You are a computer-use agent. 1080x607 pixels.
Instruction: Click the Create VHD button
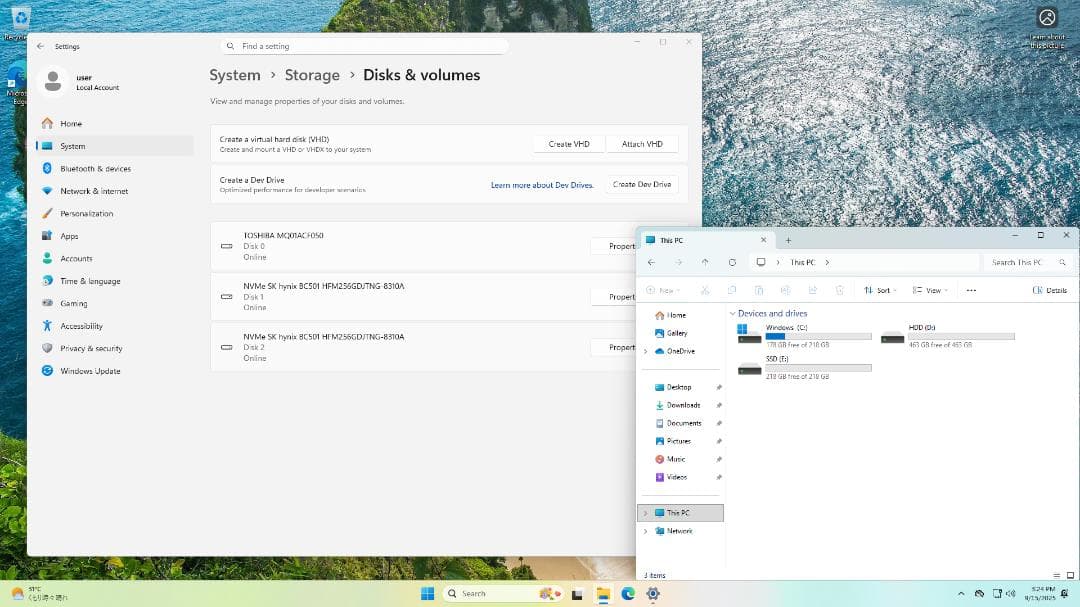coord(569,144)
